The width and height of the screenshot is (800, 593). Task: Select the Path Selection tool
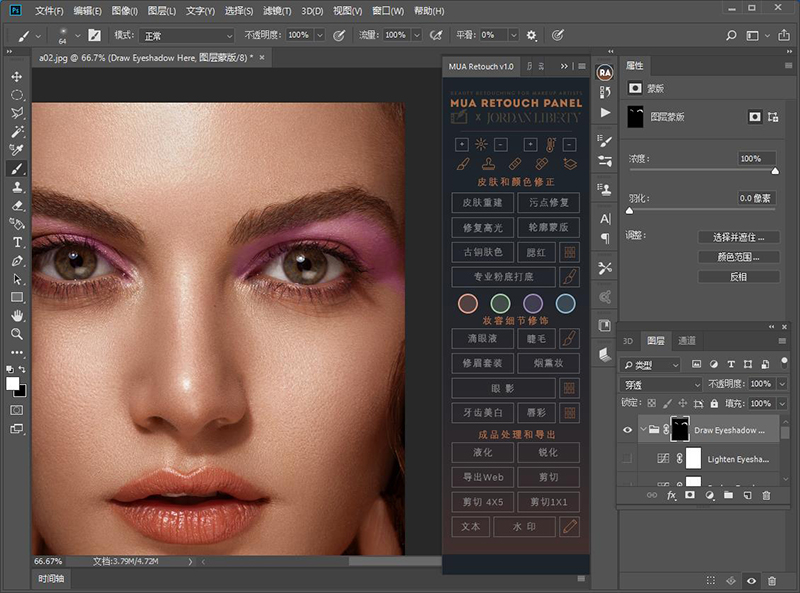coord(17,279)
